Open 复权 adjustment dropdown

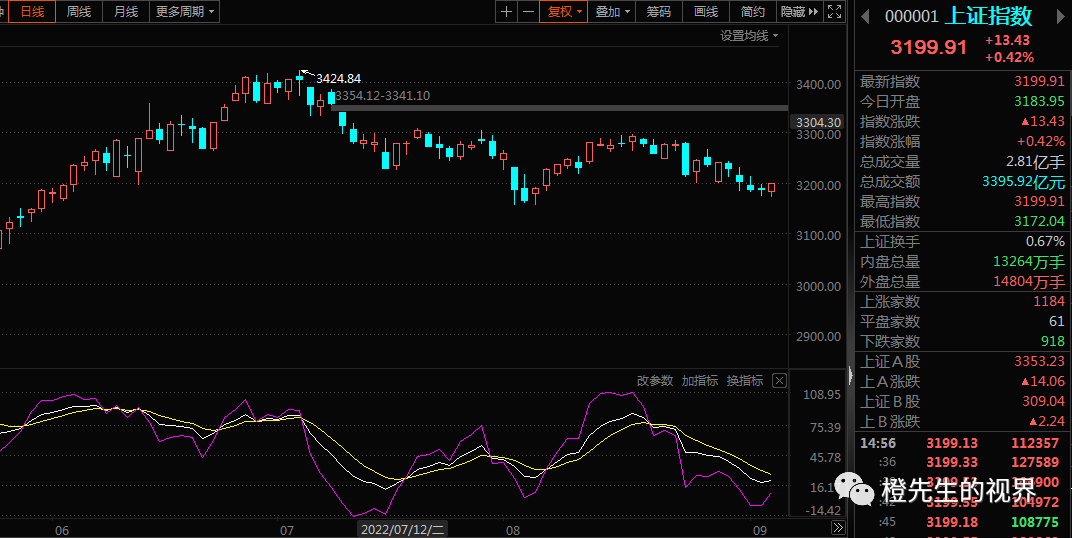(563, 12)
